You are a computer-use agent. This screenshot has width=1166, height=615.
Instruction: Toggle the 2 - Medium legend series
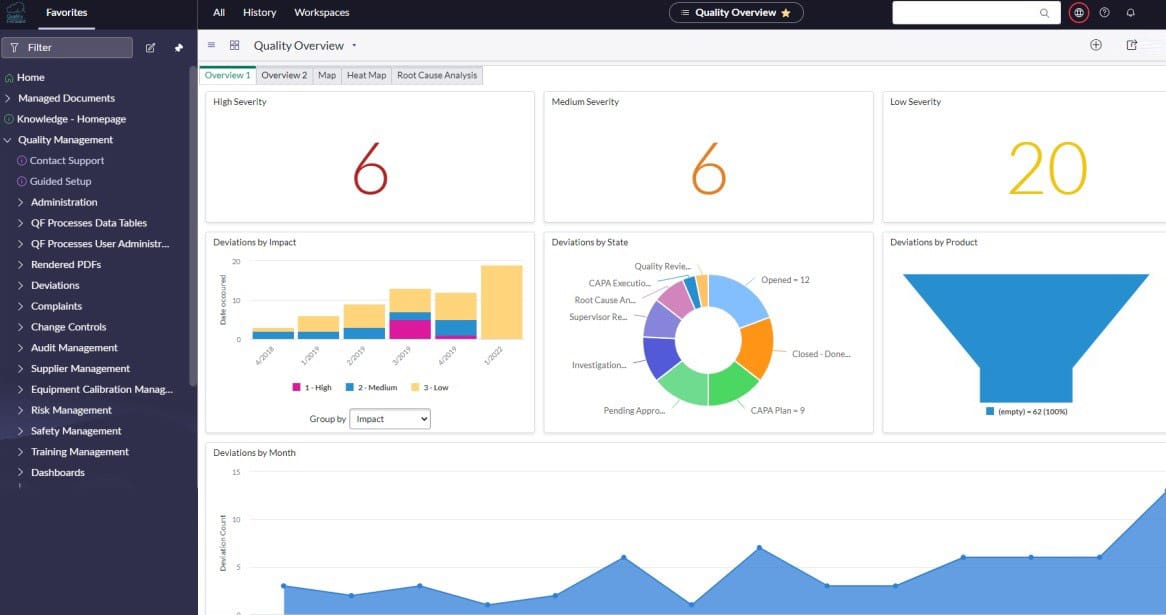tap(372, 387)
